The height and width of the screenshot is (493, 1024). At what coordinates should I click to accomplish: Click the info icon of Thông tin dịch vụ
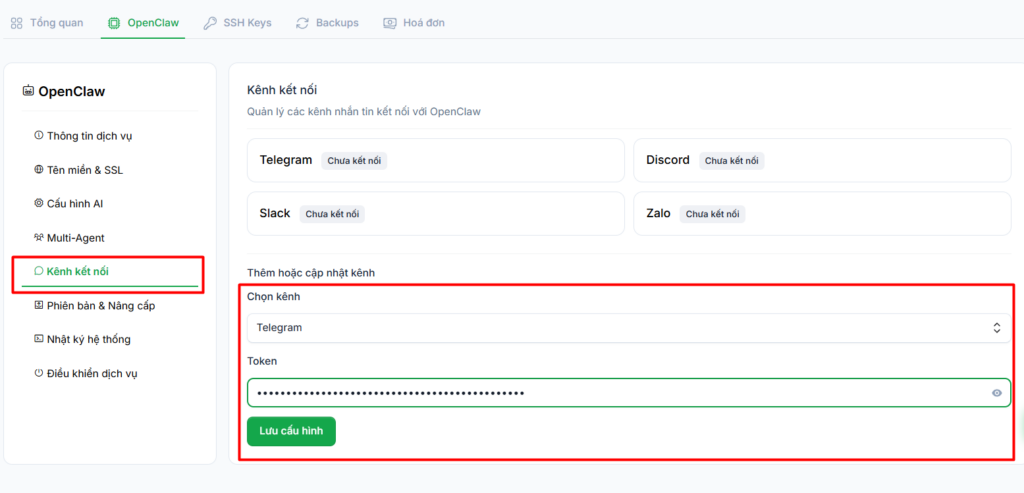tap(39, 135)
